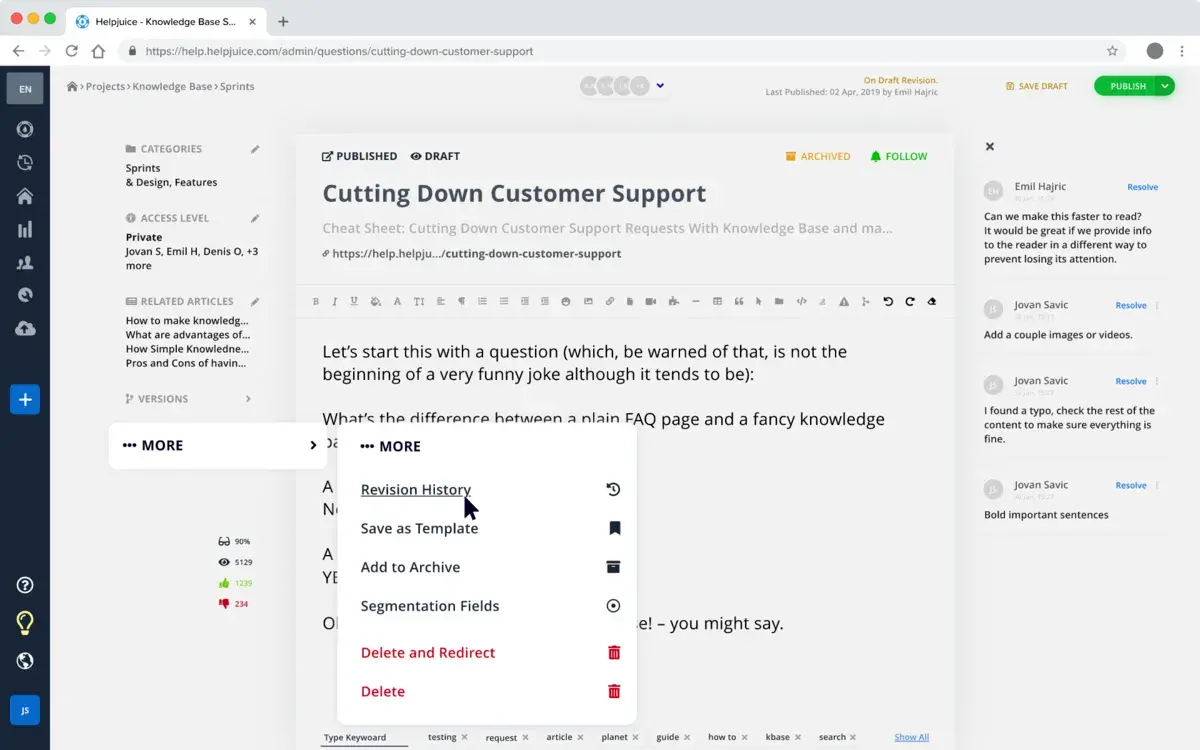Switch to Draft view

click(435, 156)
